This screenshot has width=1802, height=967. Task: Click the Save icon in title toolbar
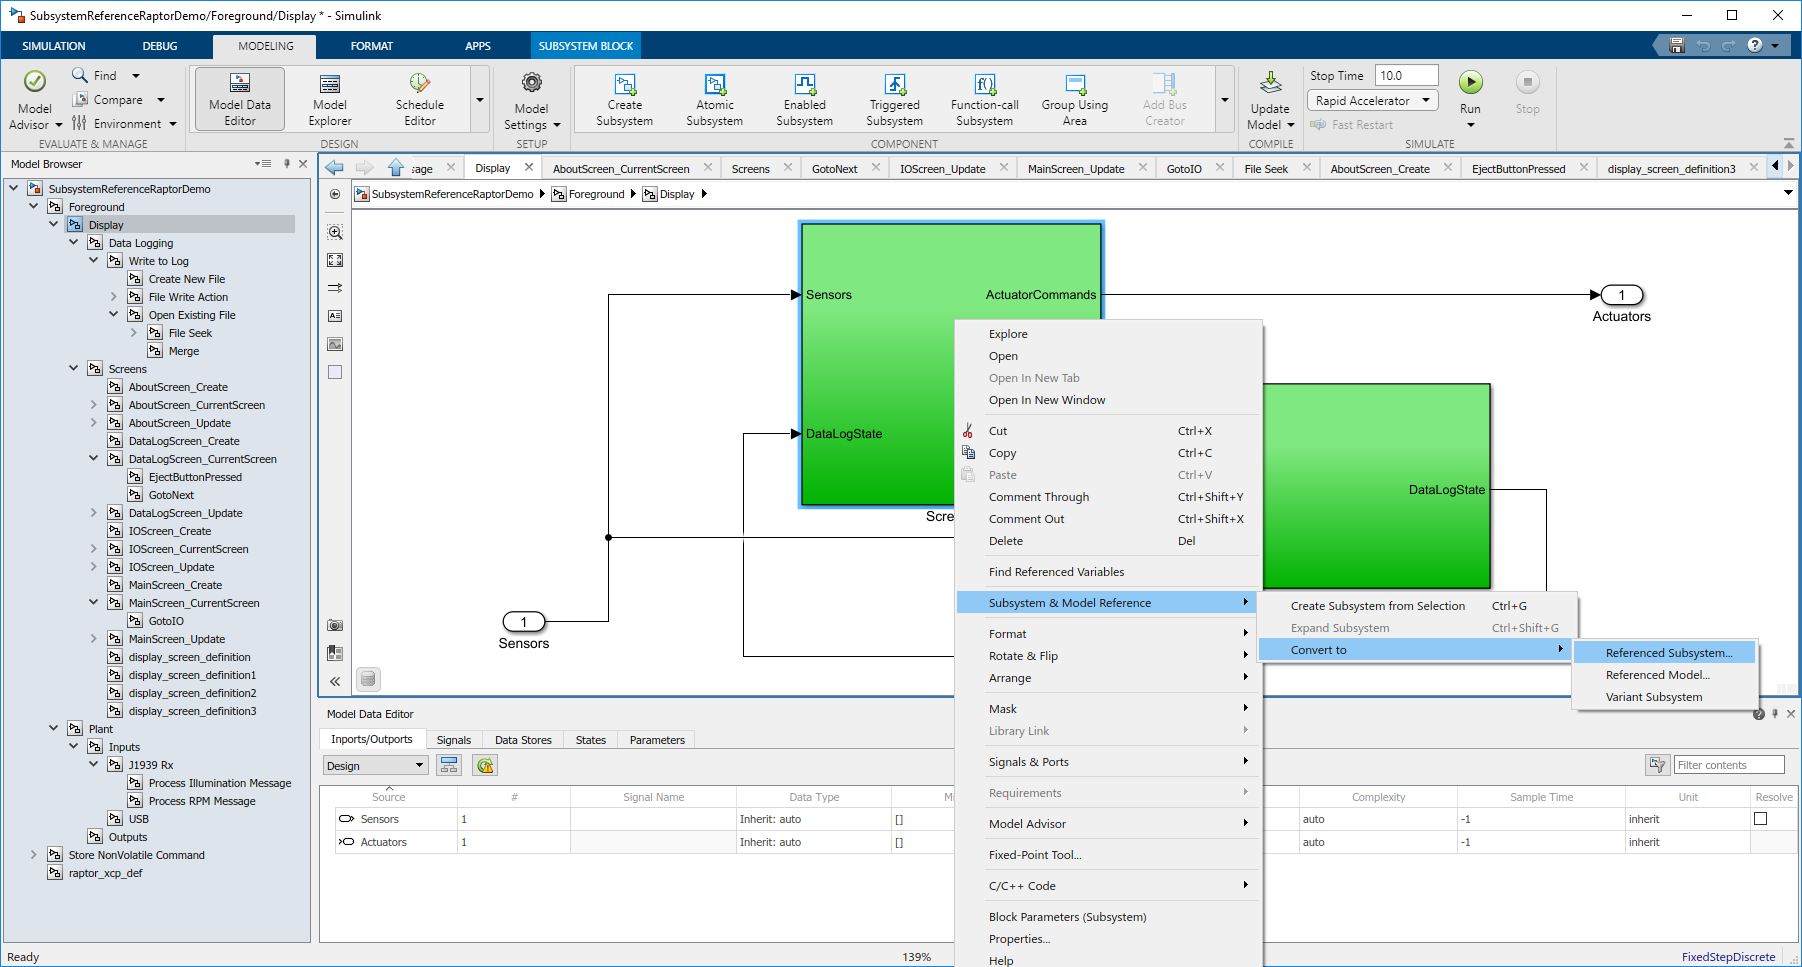pyautogui.click(x=1677, y=45)
